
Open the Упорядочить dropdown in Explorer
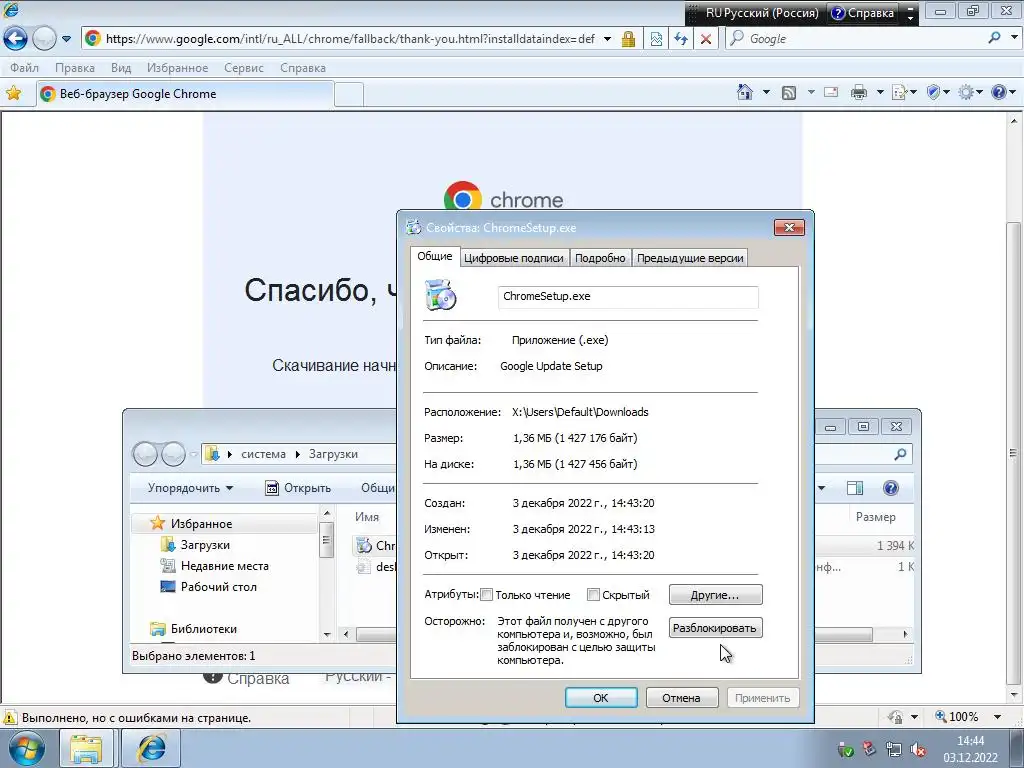click(190, 488)
